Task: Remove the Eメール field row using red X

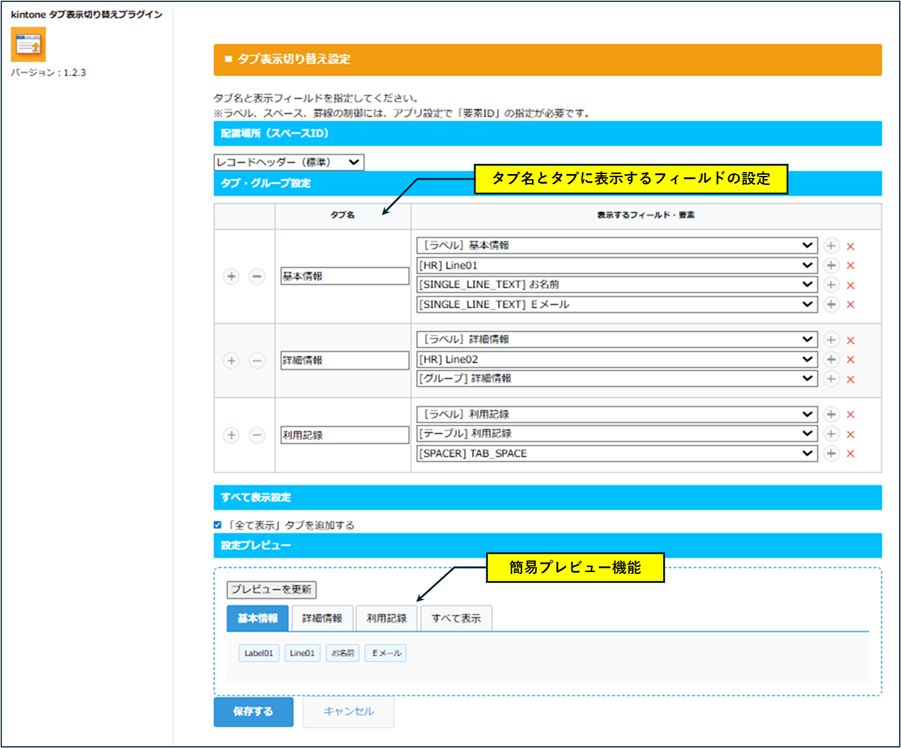Action: [851, 305]
